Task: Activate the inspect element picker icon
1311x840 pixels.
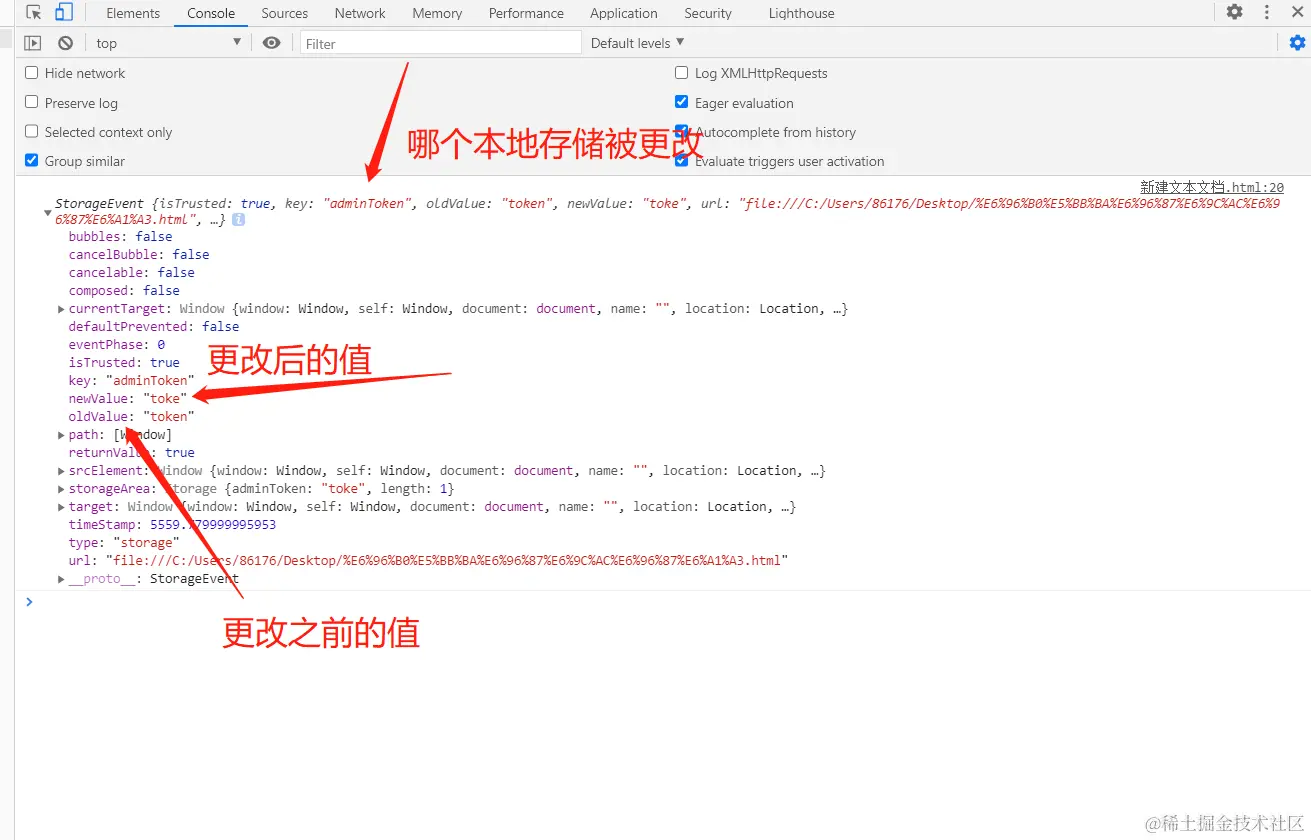Action: [x=34, y=13]
